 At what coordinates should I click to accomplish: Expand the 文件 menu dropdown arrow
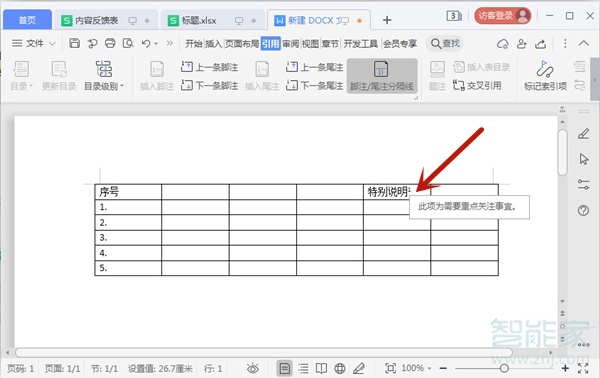52,44
